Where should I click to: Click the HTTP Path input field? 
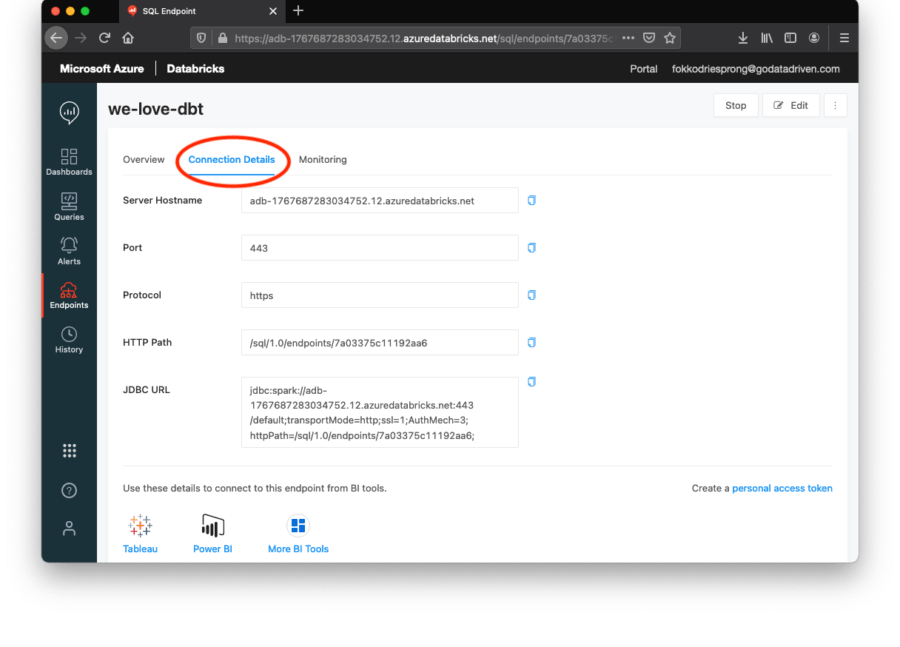379,343
